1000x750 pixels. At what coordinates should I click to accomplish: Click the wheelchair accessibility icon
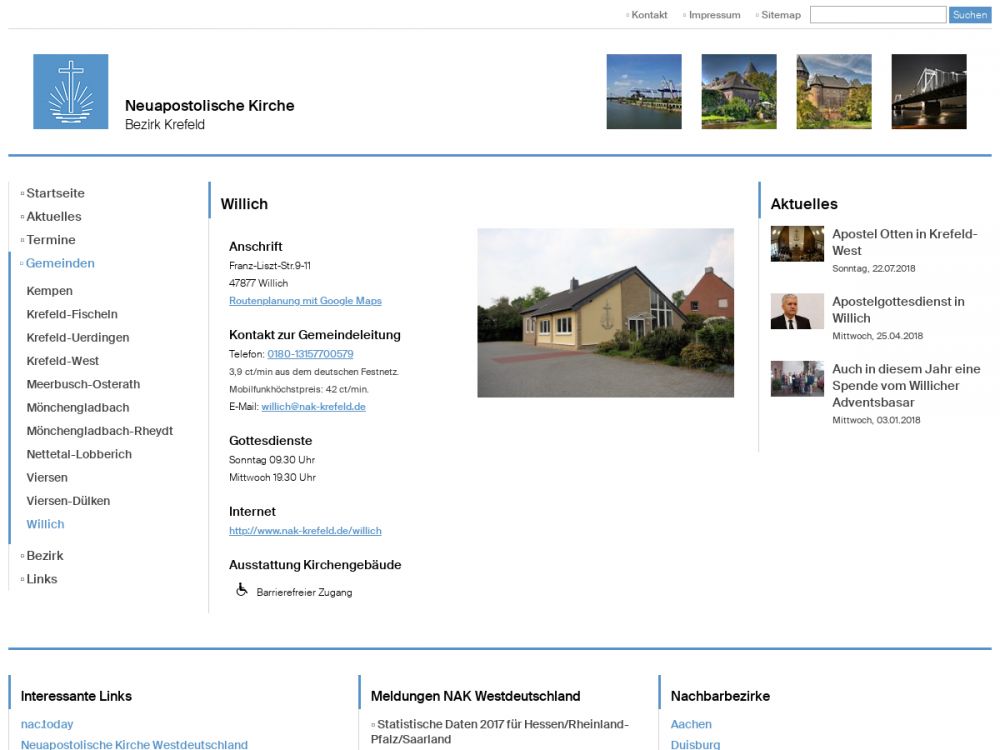241,591
